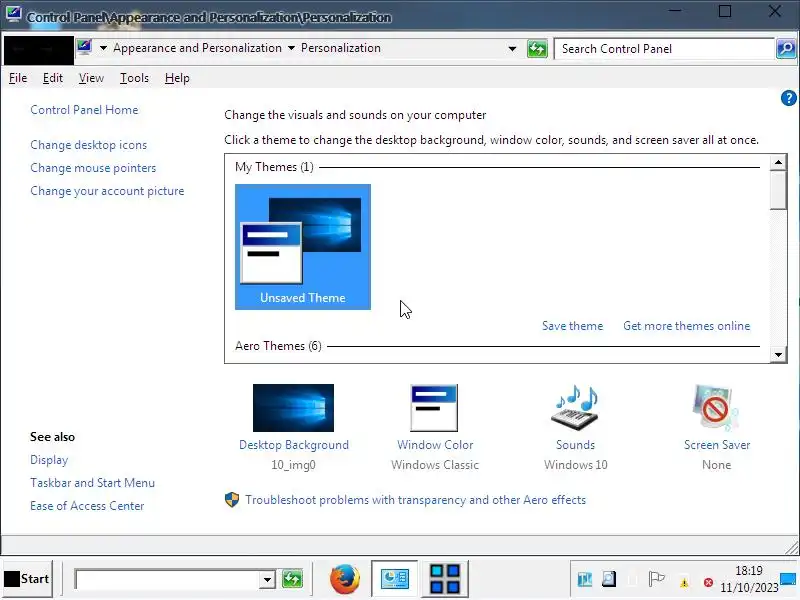800x600 pixels.
Task: Open the Desktop Background settings icon
Action: [293, 408]
